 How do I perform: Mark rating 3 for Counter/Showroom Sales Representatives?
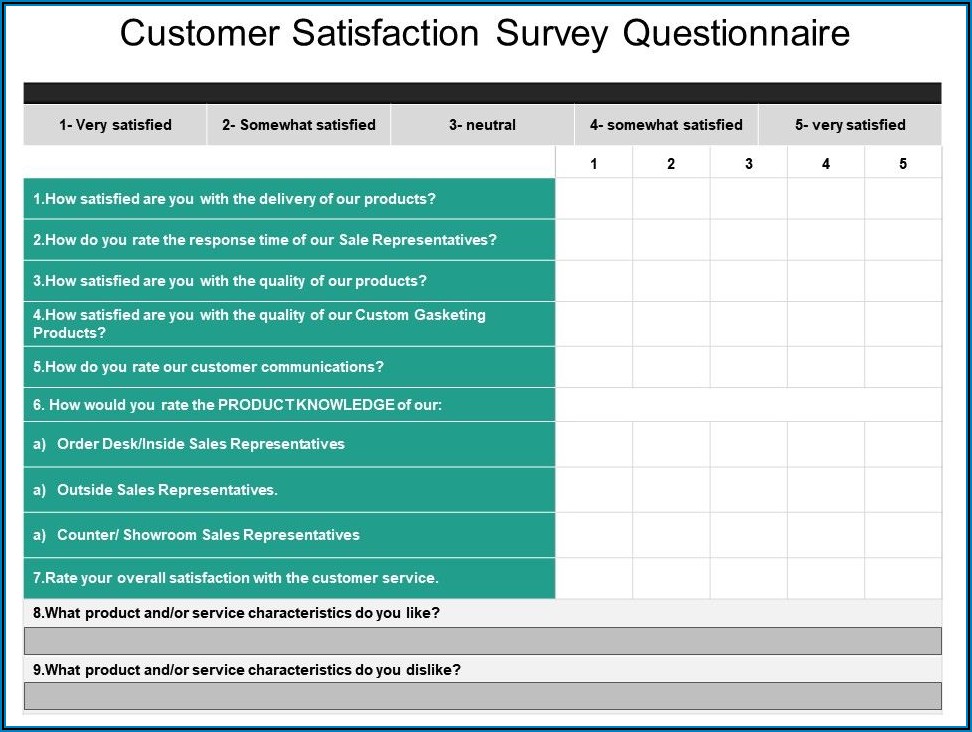[749, 535]
